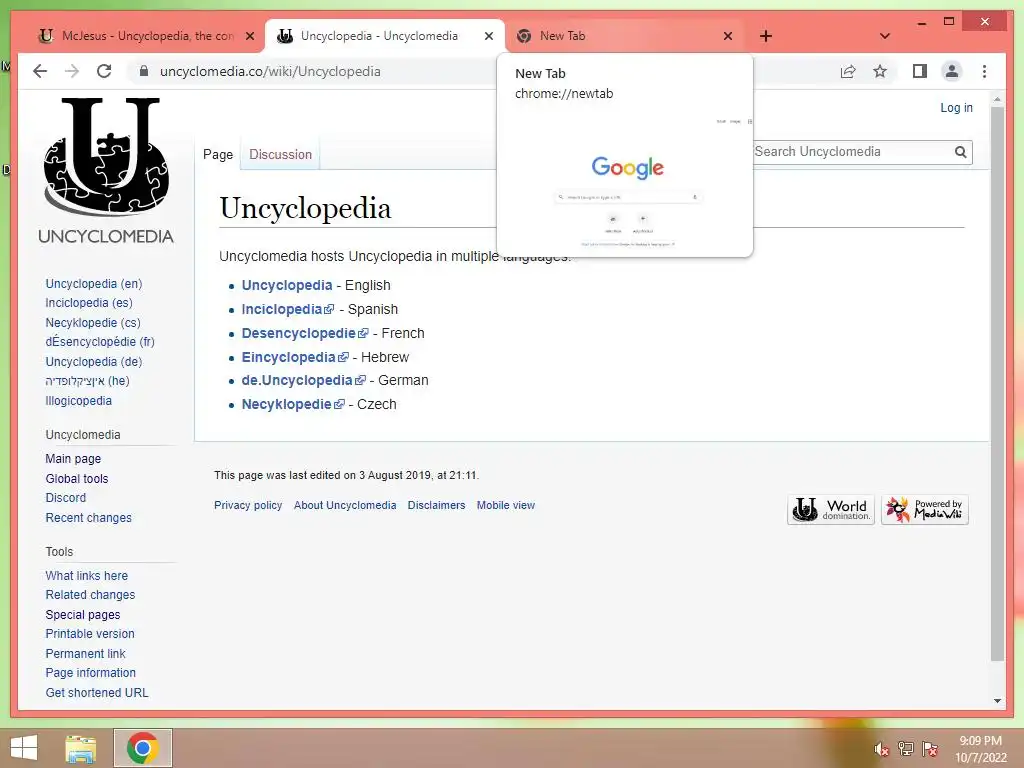Image resolution: width=1024 pixels, height=768 pixels.
Task: Open Desencyclopedie French link
Action: point(304,333)
